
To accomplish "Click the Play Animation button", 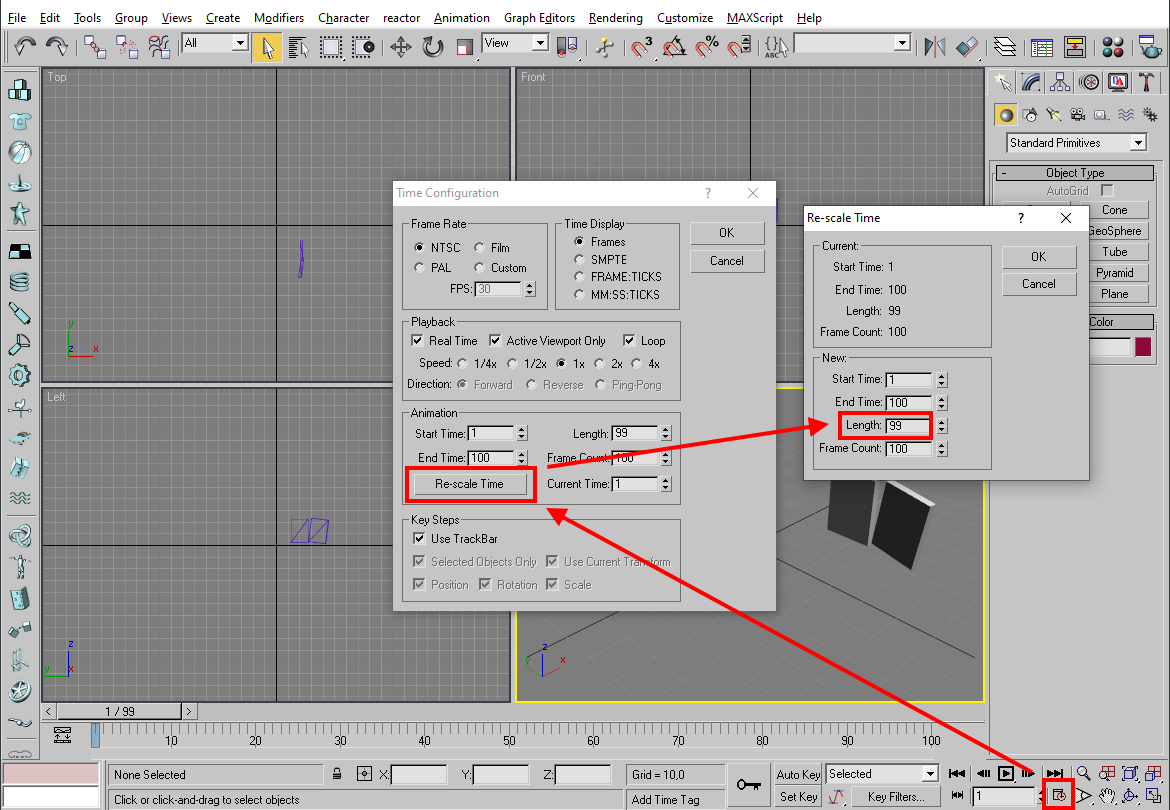I will [1007, 773].
